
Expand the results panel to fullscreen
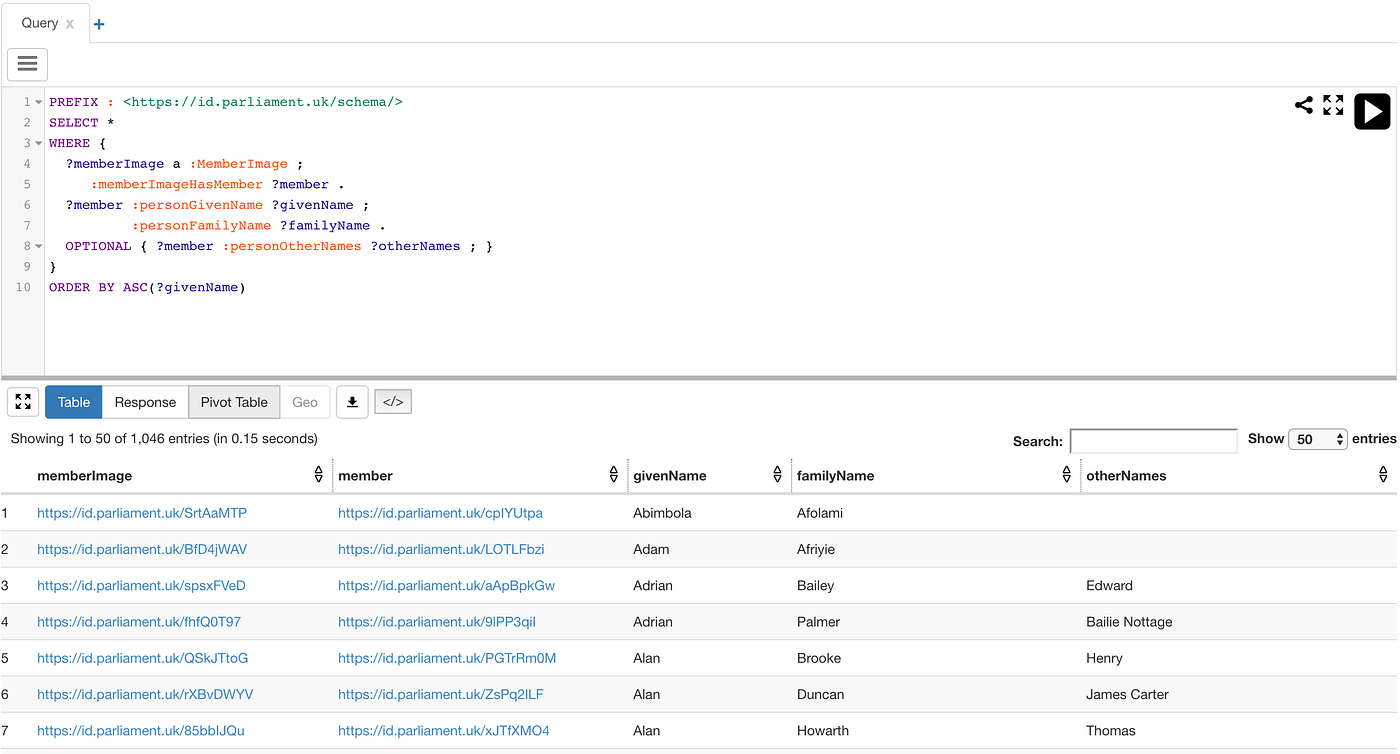pyautogui.click(x=22, y=401)
